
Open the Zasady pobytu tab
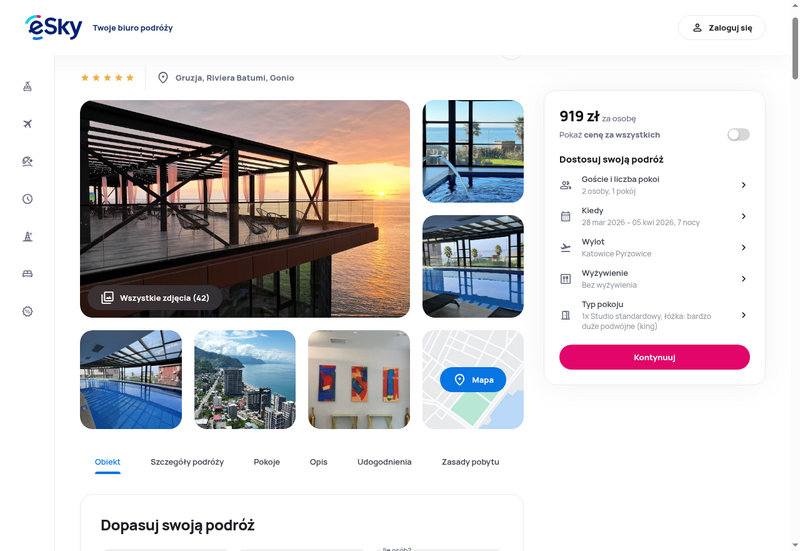[x=470, y=462]
